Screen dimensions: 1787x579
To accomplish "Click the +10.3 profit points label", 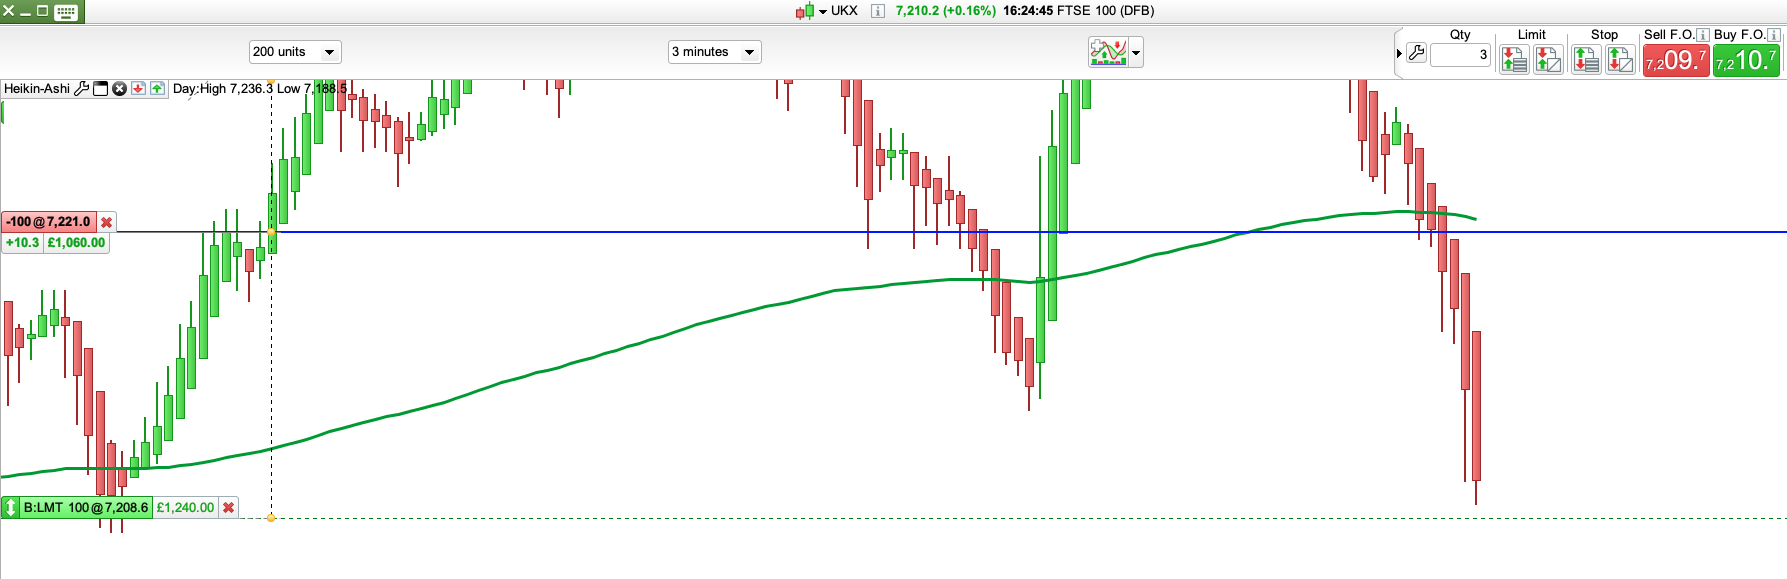I will point(22,243).
